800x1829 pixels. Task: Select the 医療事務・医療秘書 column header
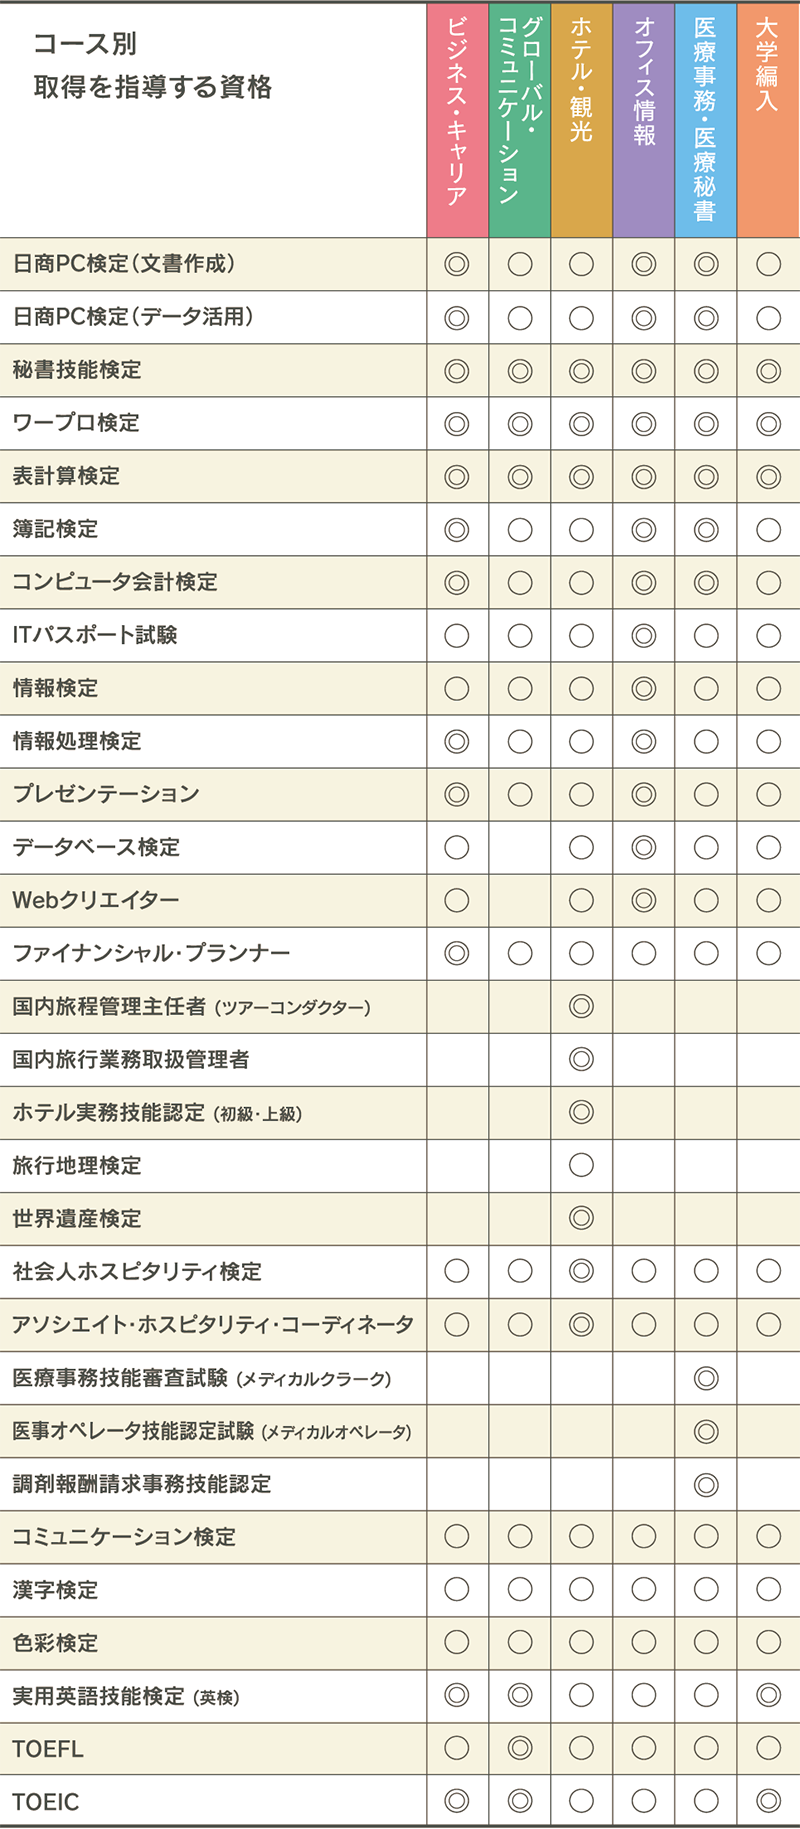706,120
